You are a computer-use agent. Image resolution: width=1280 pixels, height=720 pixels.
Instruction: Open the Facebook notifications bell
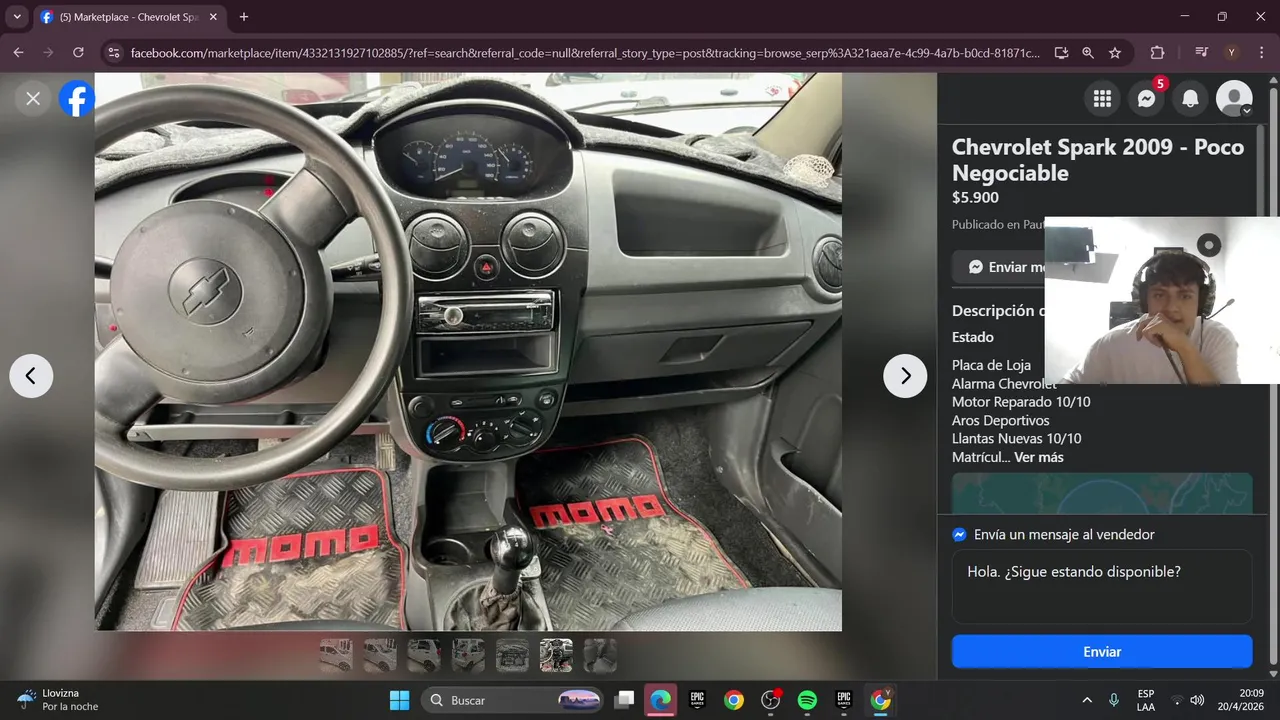(1190, 98)
